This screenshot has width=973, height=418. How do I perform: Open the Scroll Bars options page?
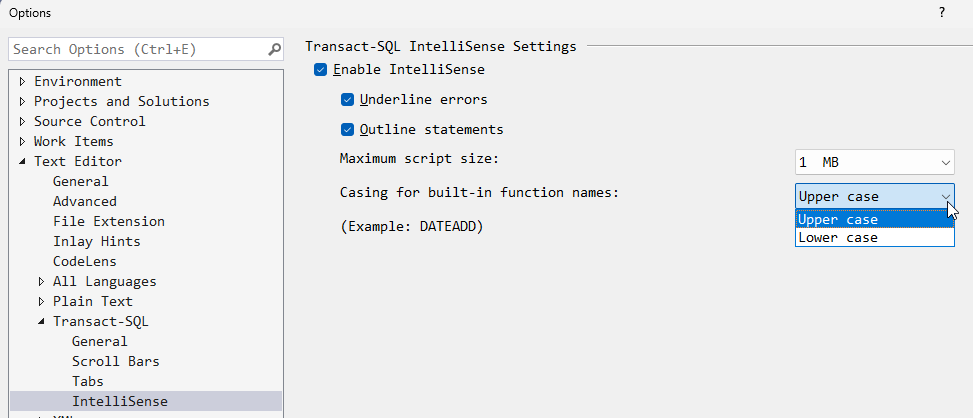[115, 361]
